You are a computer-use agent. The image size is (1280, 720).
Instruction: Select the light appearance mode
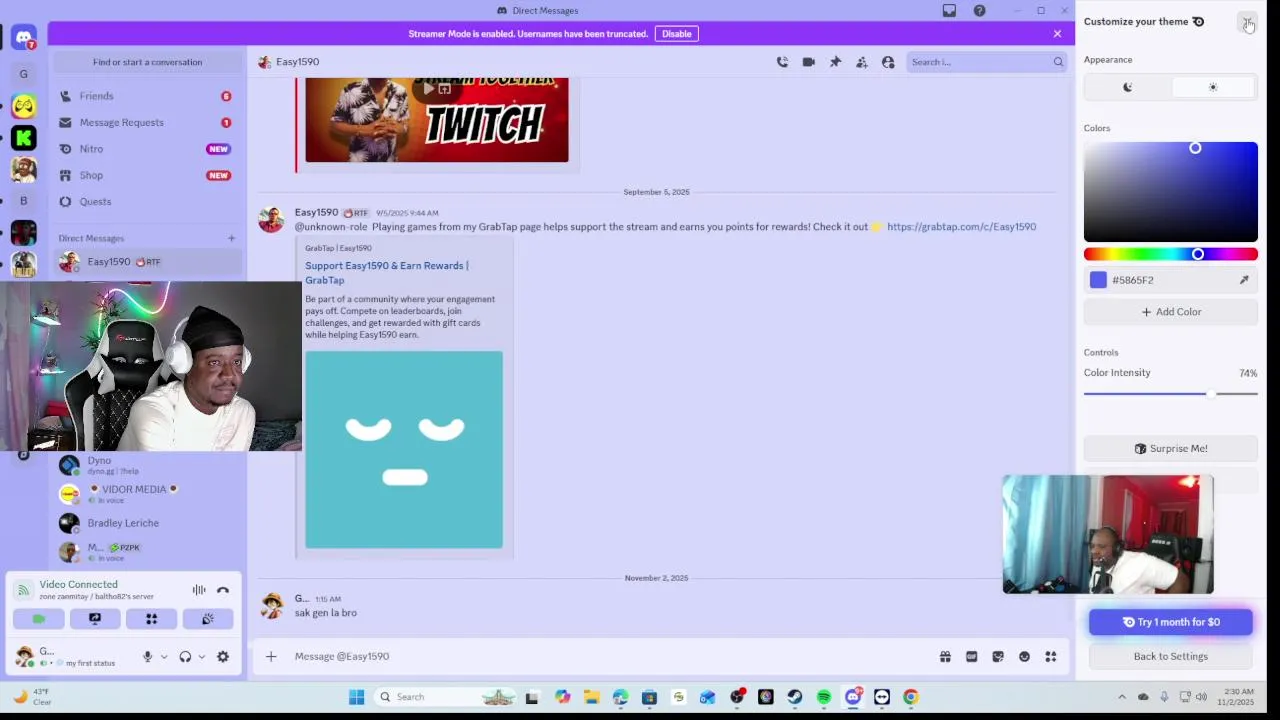[x=1213, y=87]
